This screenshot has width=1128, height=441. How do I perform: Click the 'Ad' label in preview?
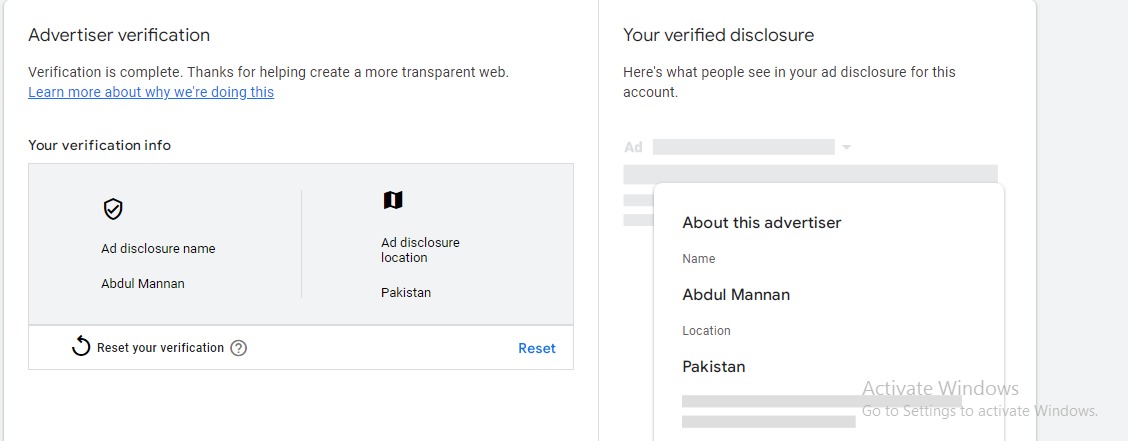click(633, 147)
